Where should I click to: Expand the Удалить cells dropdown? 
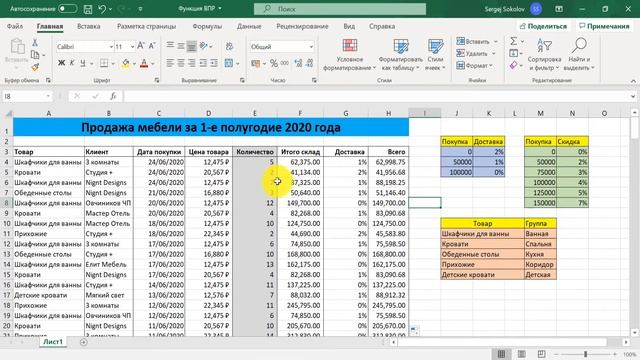point(494,53)
